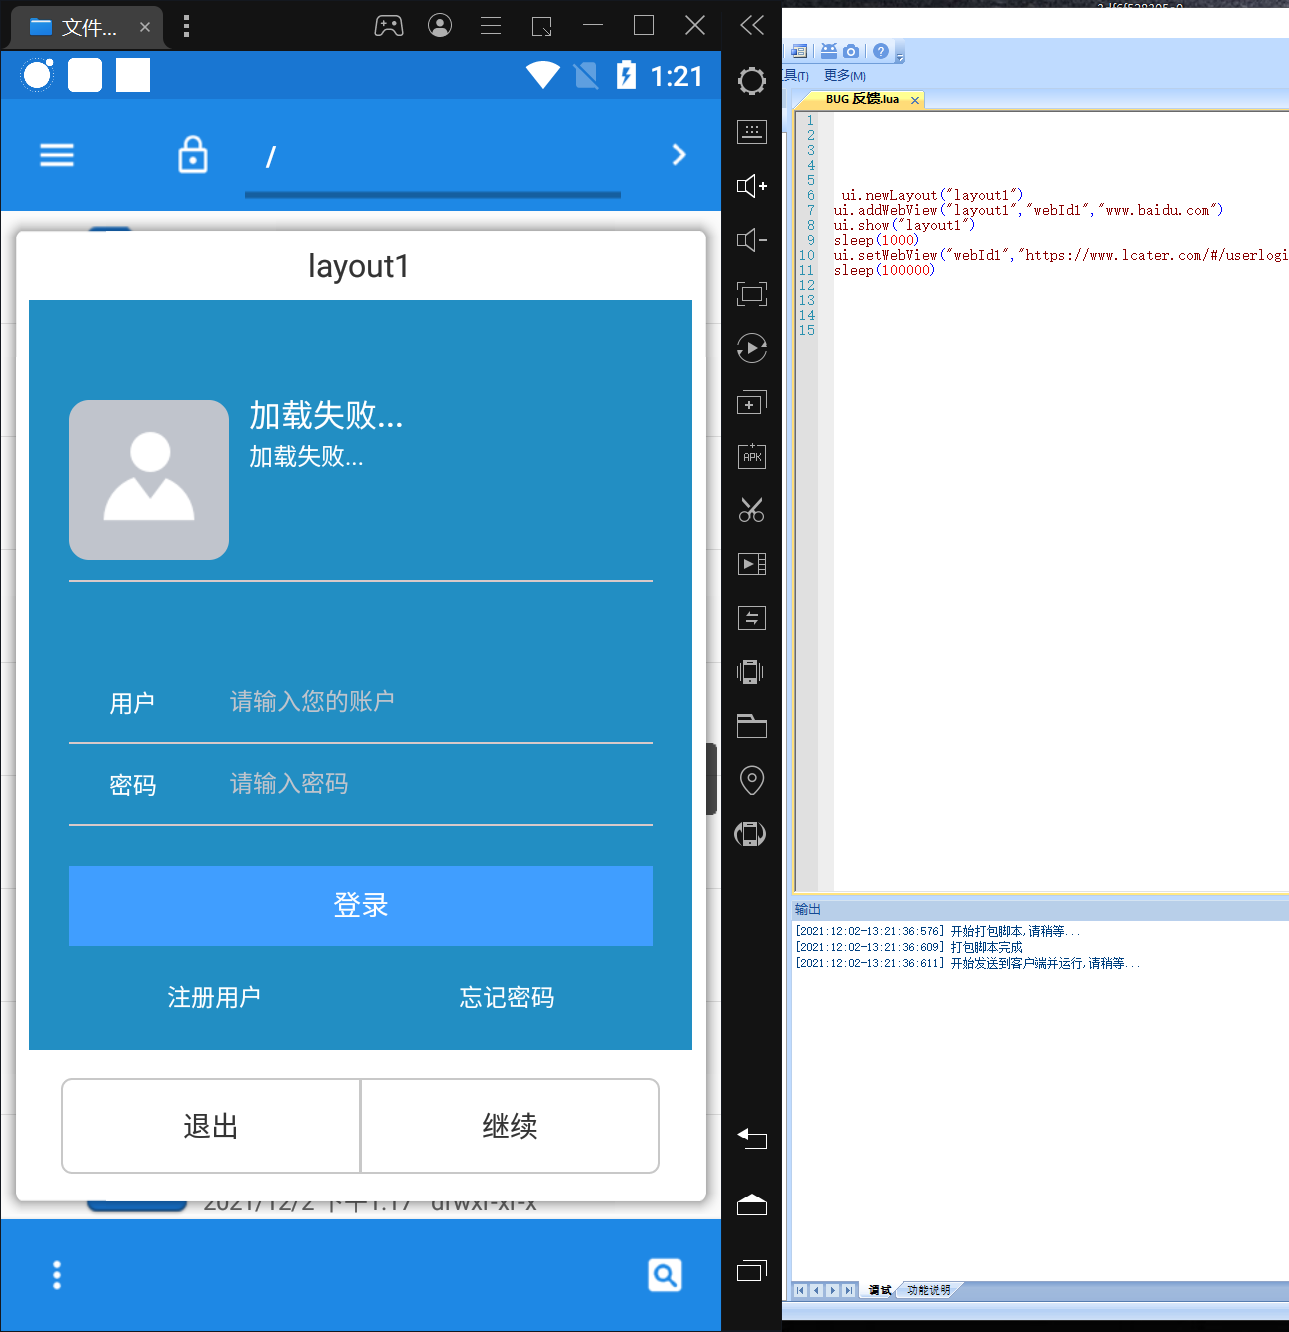Click the shake device icon
The image size is (1289, 1332).
point(751,672)
